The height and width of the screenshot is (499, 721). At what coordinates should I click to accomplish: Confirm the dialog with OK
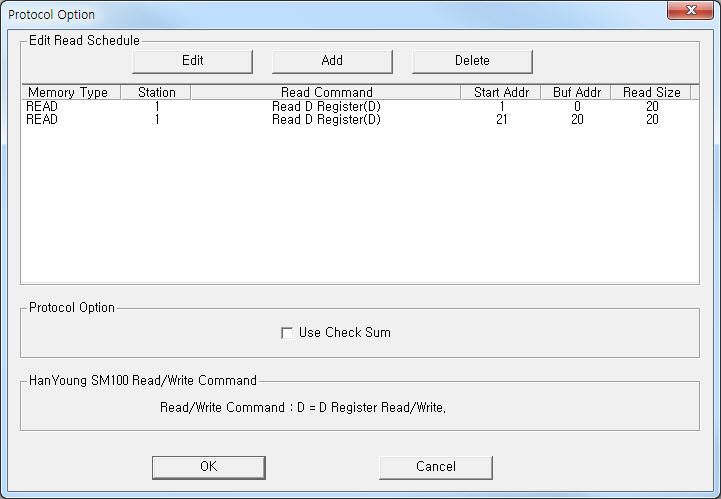pos(208,467)
